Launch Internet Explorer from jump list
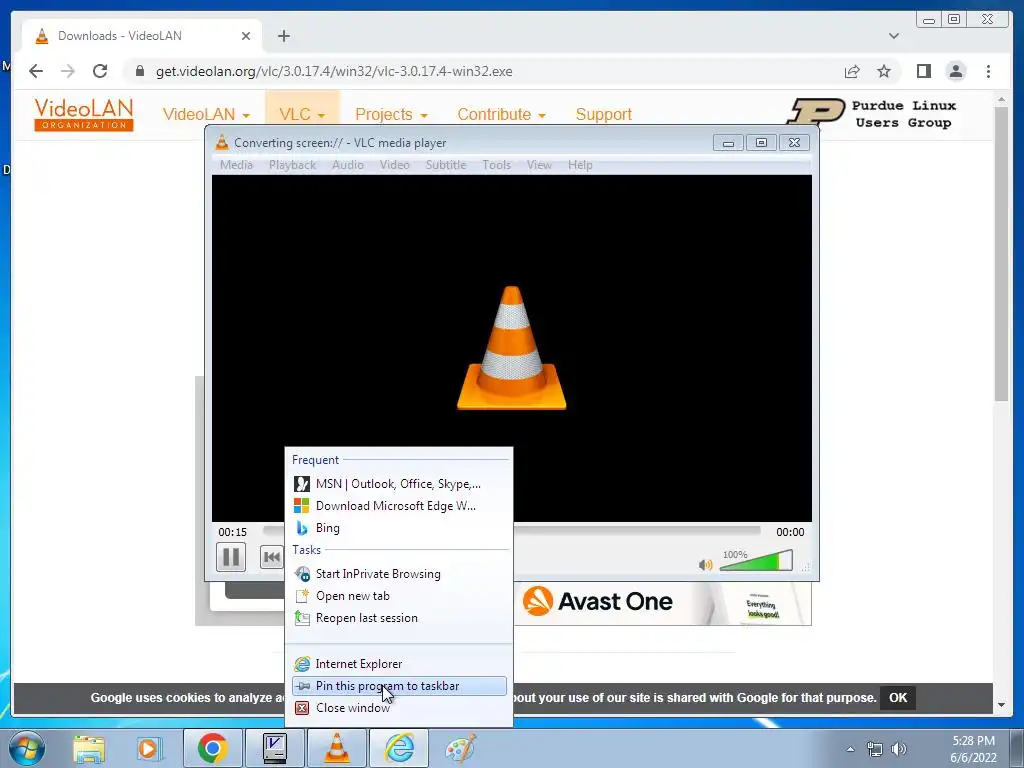 (399, 664)
